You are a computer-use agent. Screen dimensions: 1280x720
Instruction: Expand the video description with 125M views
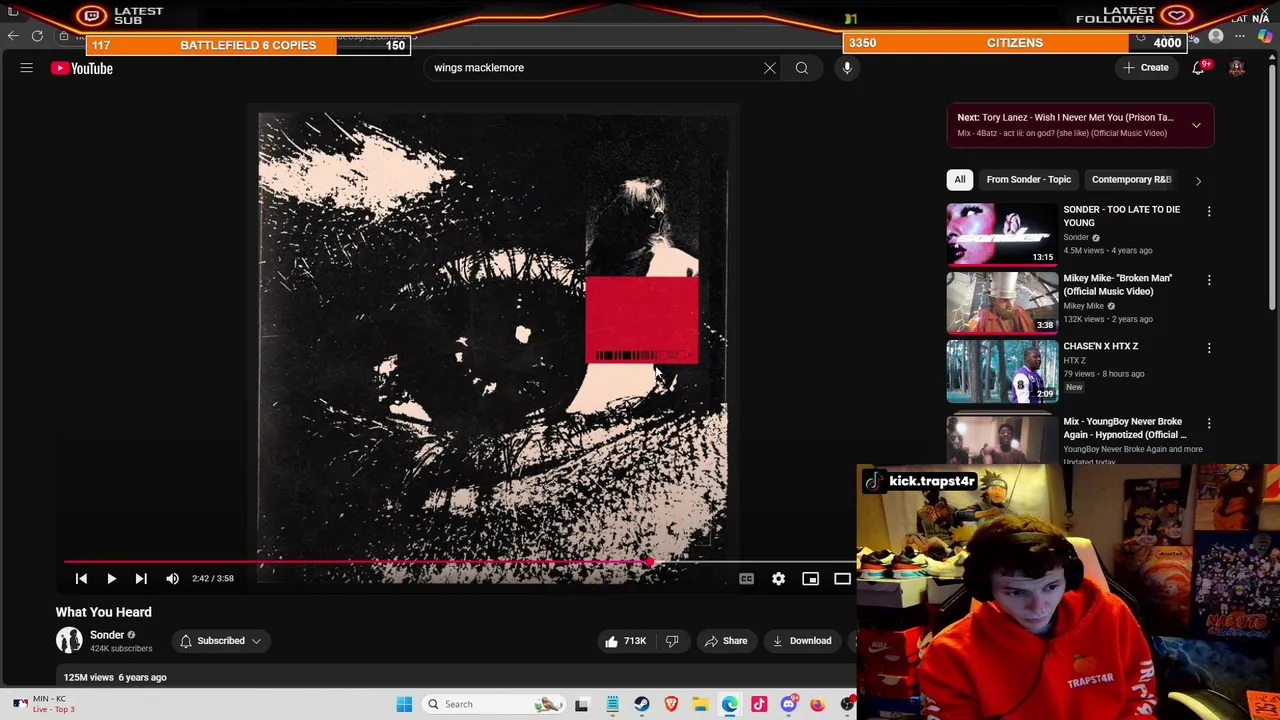pos(115,677)
